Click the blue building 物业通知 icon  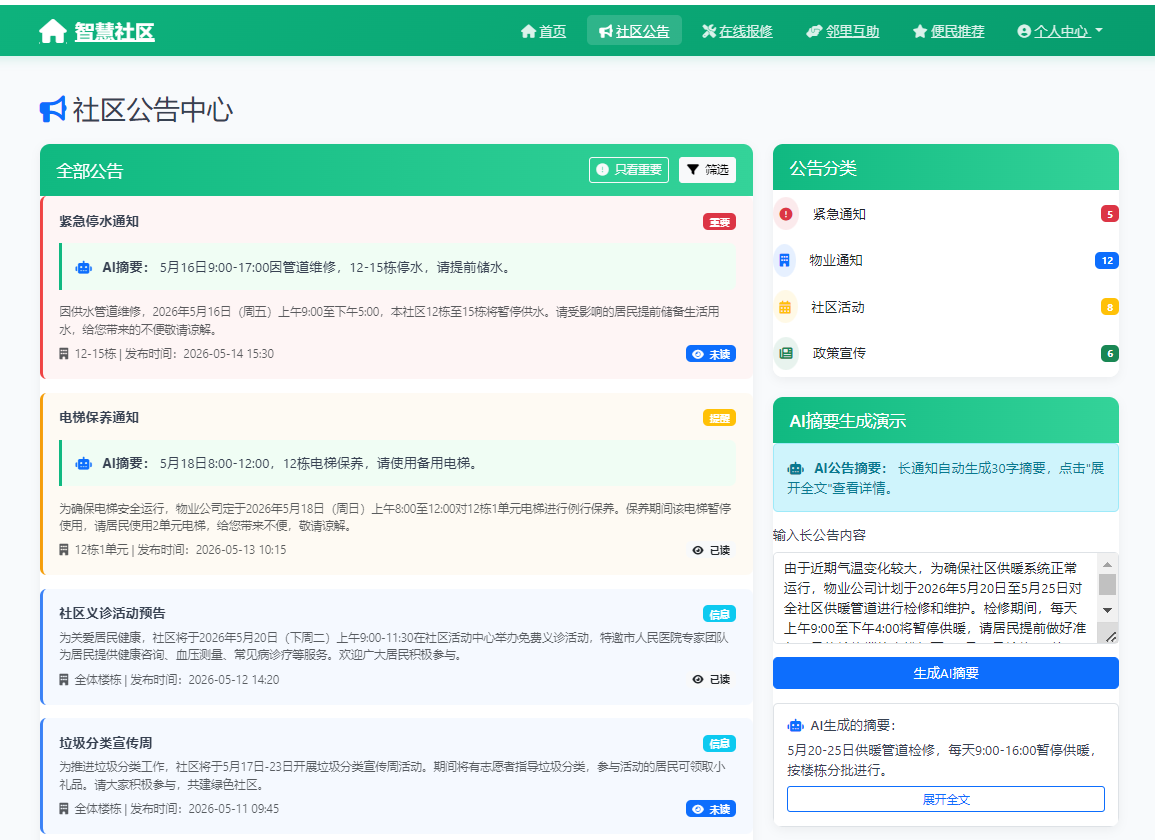[784, 260]
